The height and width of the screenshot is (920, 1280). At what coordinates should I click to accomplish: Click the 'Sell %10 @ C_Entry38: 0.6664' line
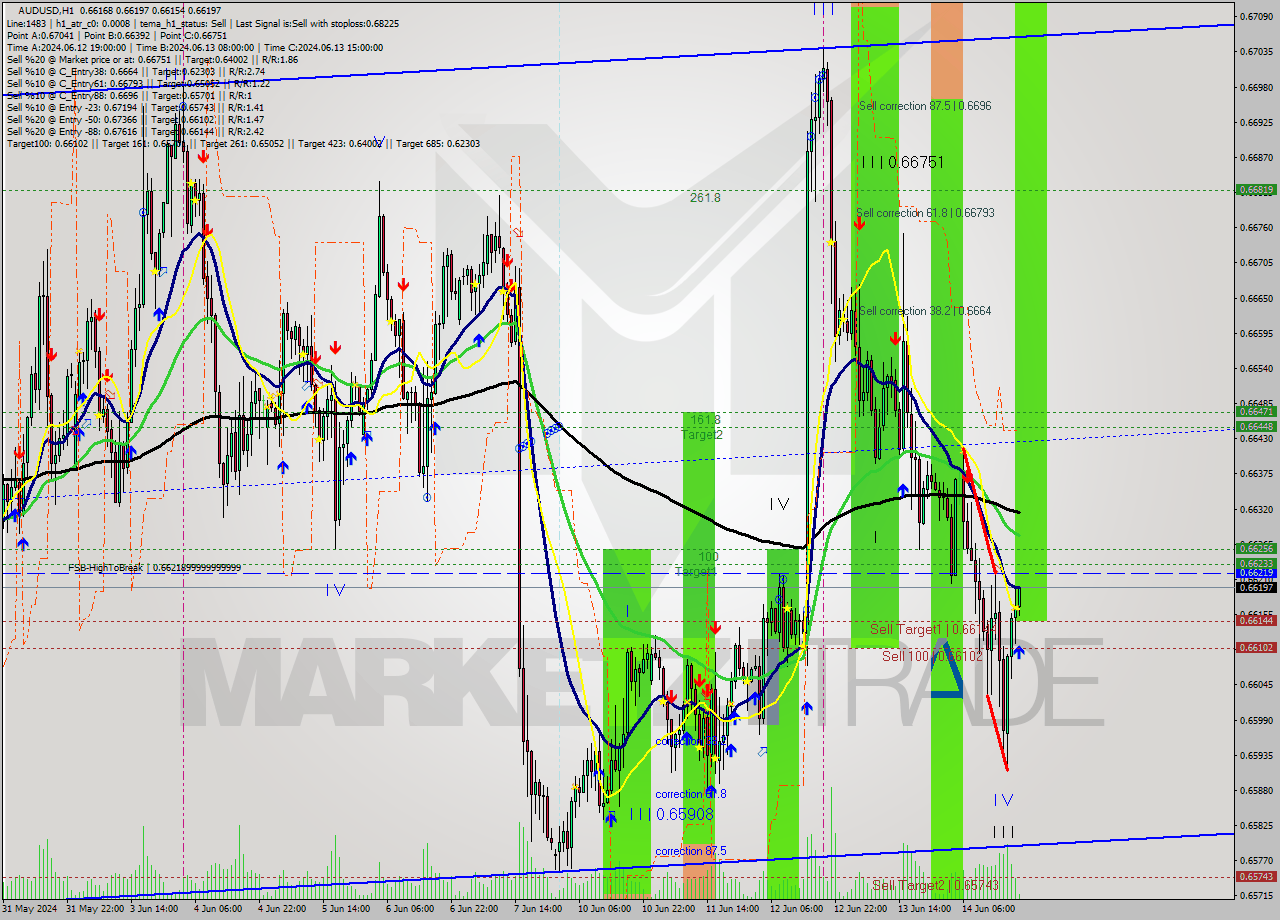[x=136, y=71]
